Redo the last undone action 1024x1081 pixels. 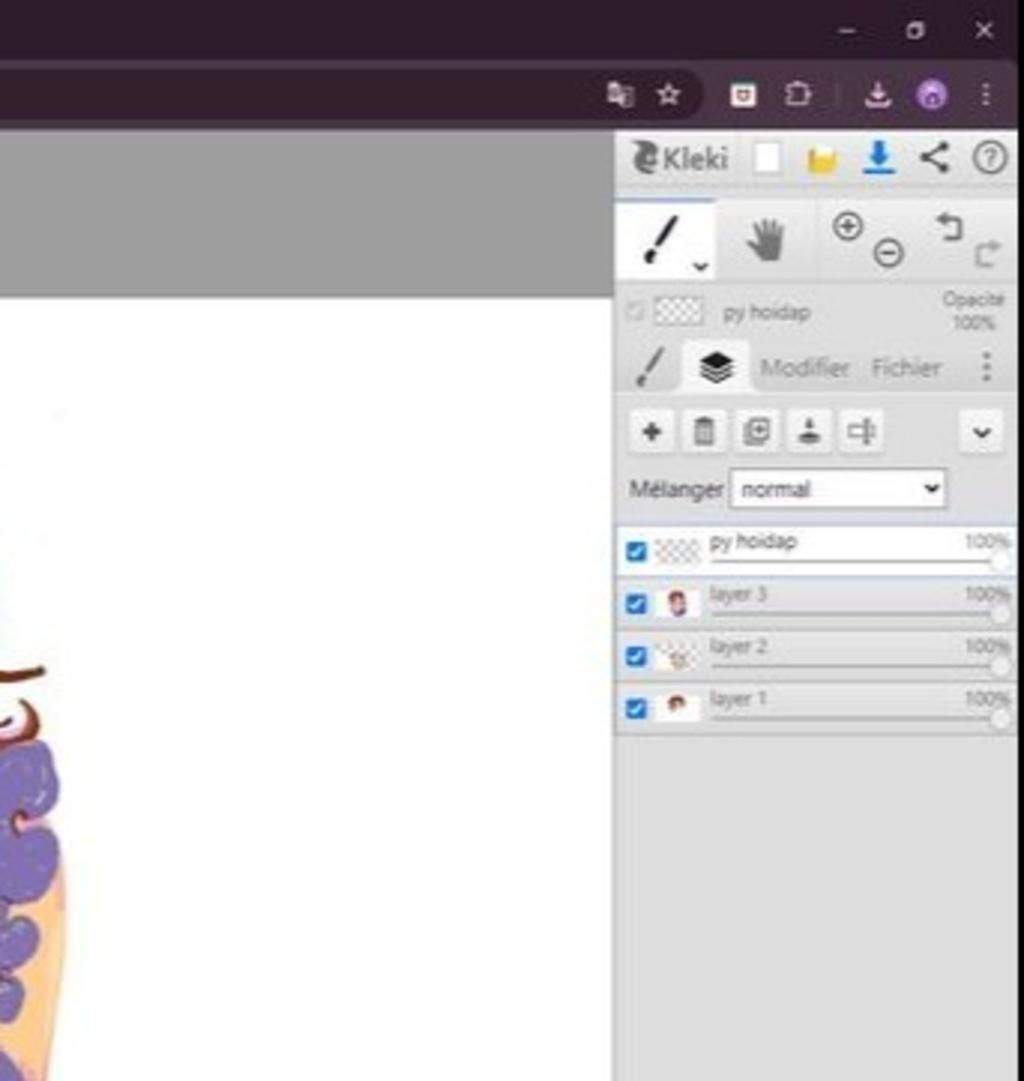tap(987, 254)
